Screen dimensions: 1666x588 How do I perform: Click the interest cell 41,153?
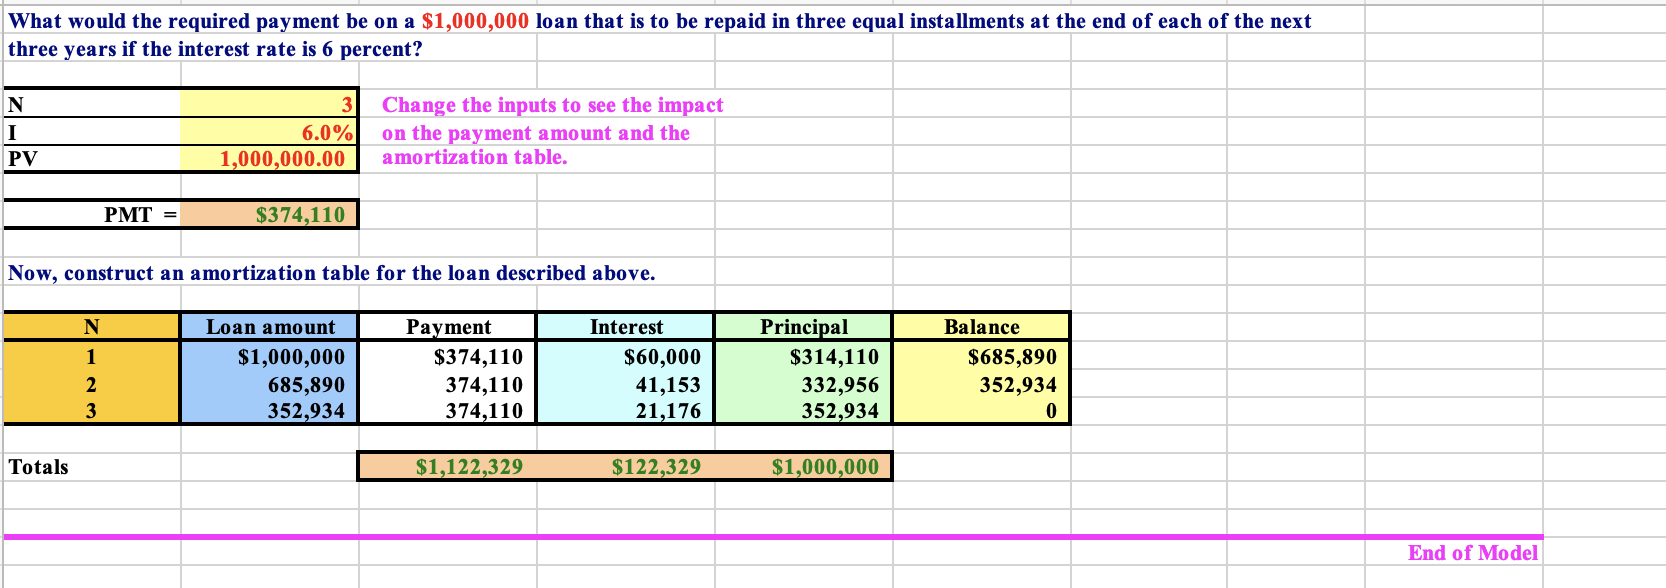(625, 384)
